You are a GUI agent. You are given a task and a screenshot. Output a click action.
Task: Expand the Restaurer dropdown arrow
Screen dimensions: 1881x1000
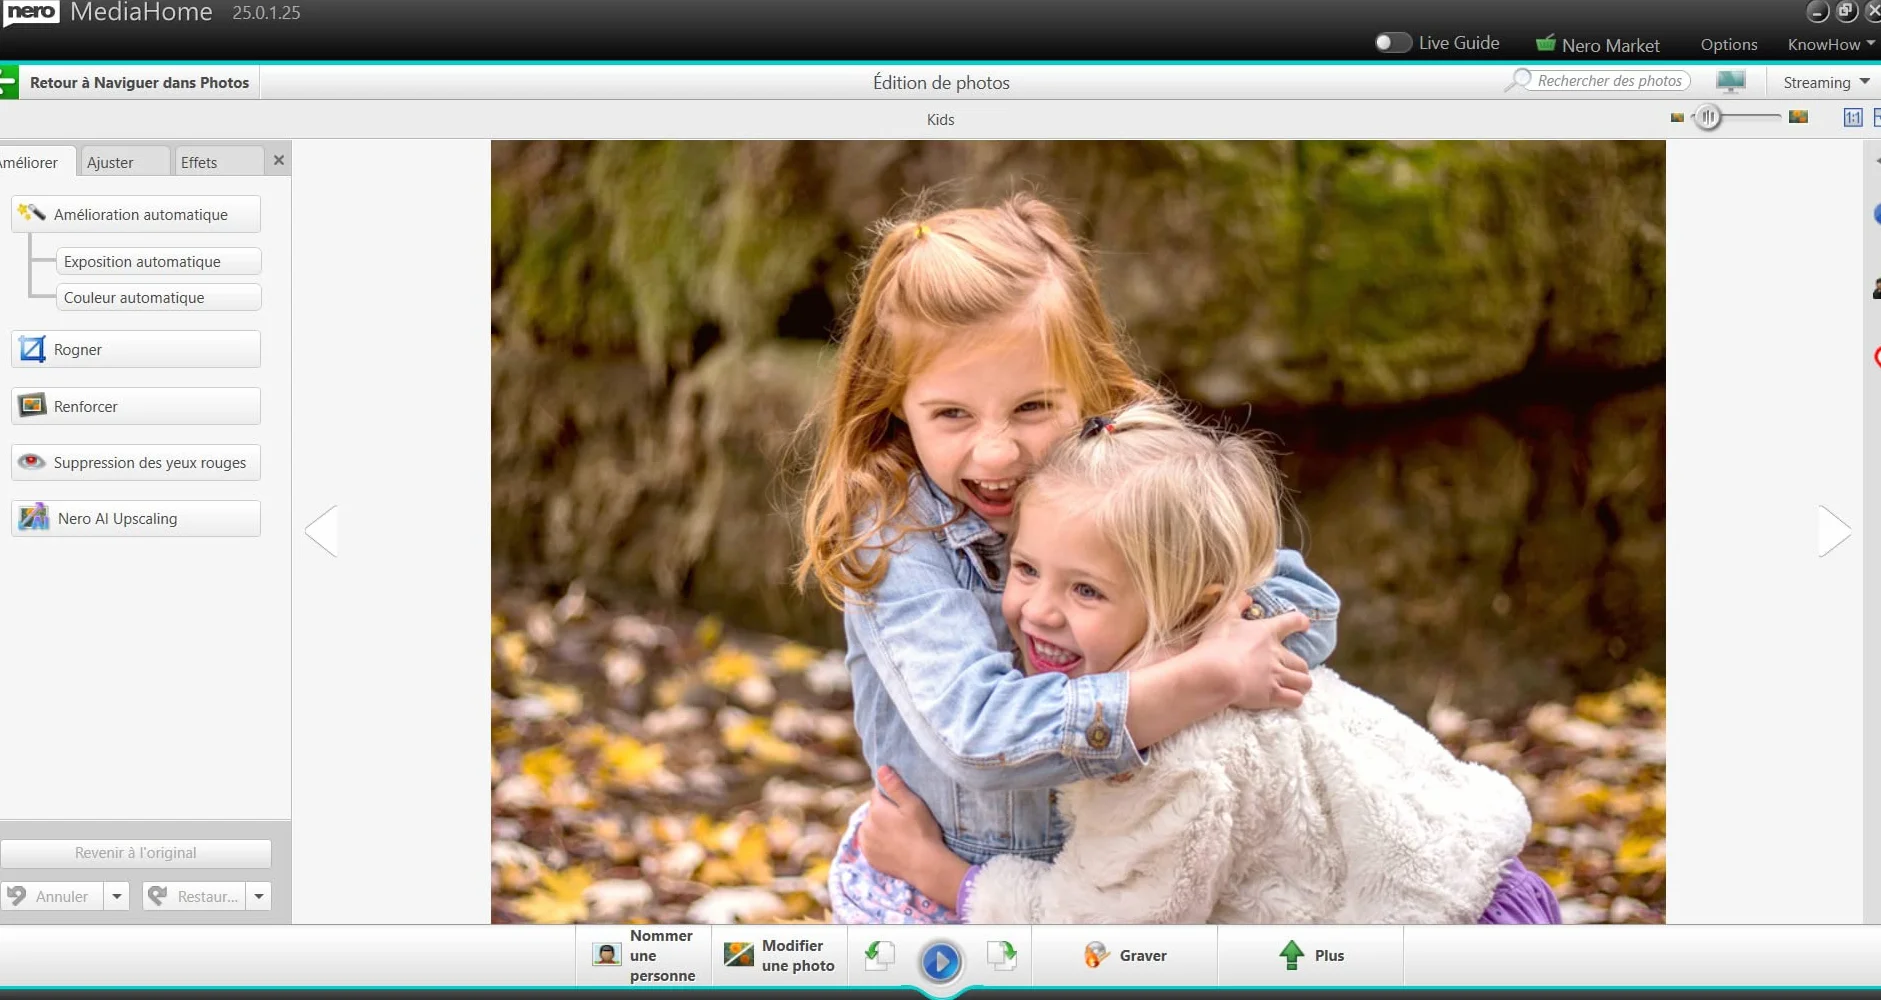[x=259, y=896]
